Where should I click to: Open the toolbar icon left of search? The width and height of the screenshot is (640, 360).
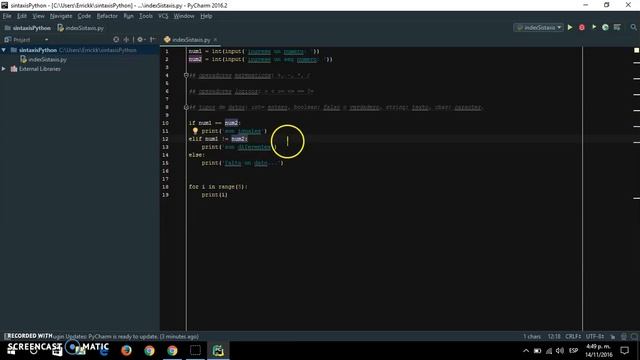[x=617, y=27]
